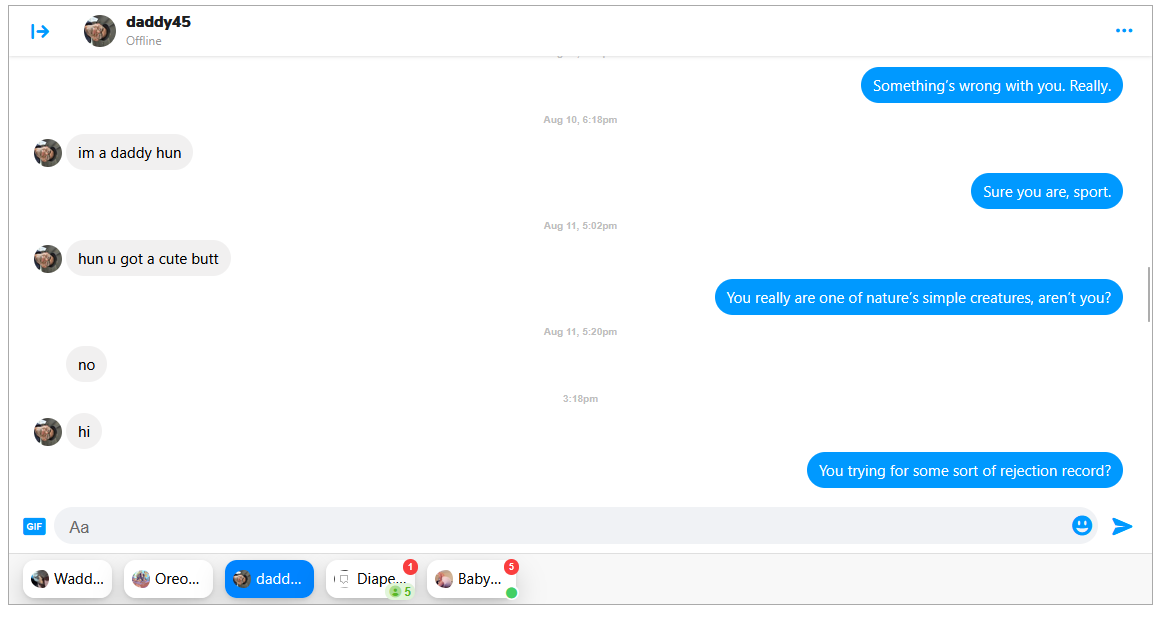This screenshot has height=618, width=1165.
Task: Open the Diape... group chat tab
Action: pos(371,579)
